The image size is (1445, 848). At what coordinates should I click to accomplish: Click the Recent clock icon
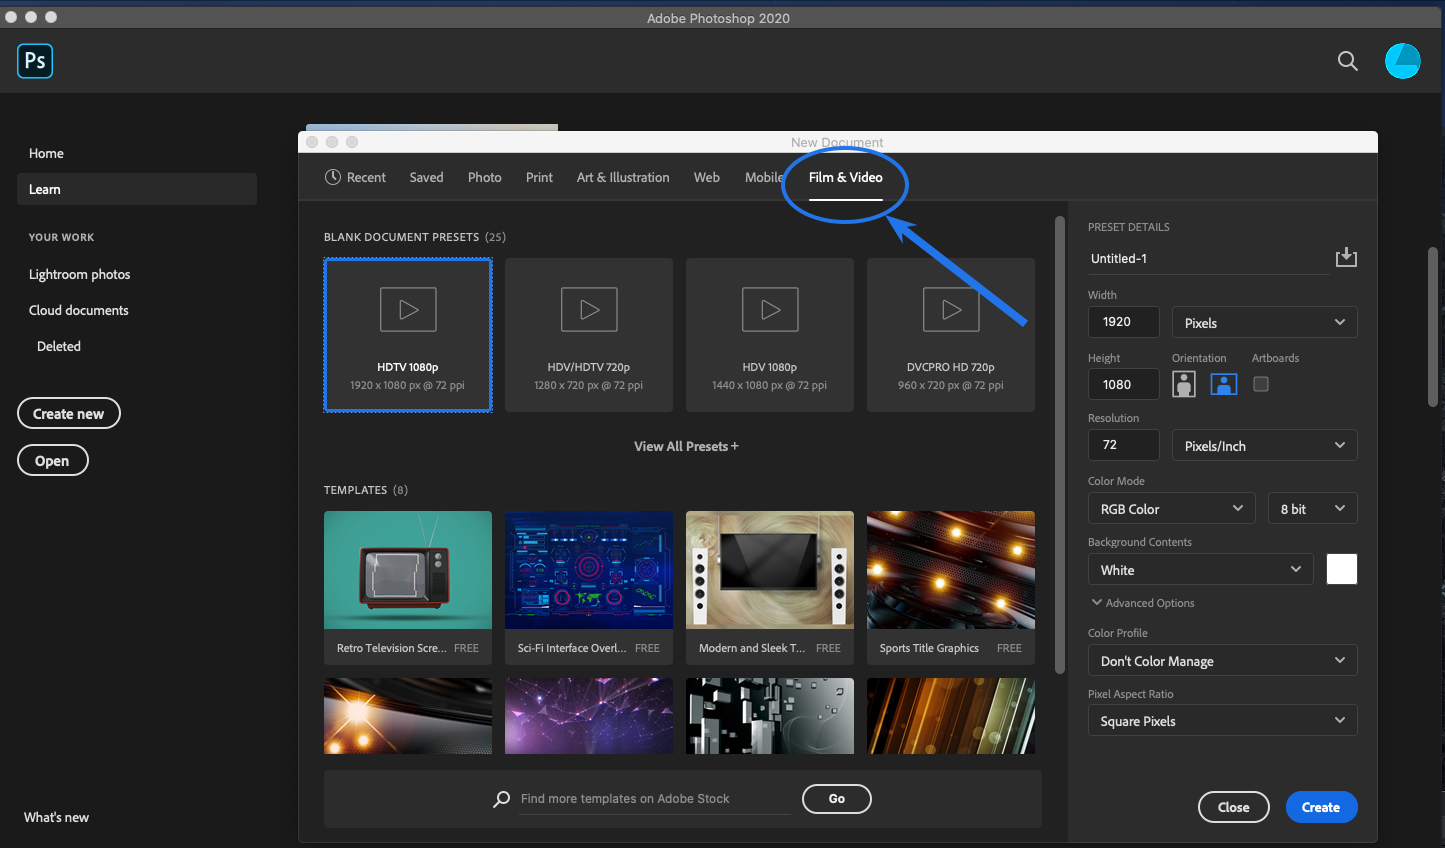[x=333, y=177]
